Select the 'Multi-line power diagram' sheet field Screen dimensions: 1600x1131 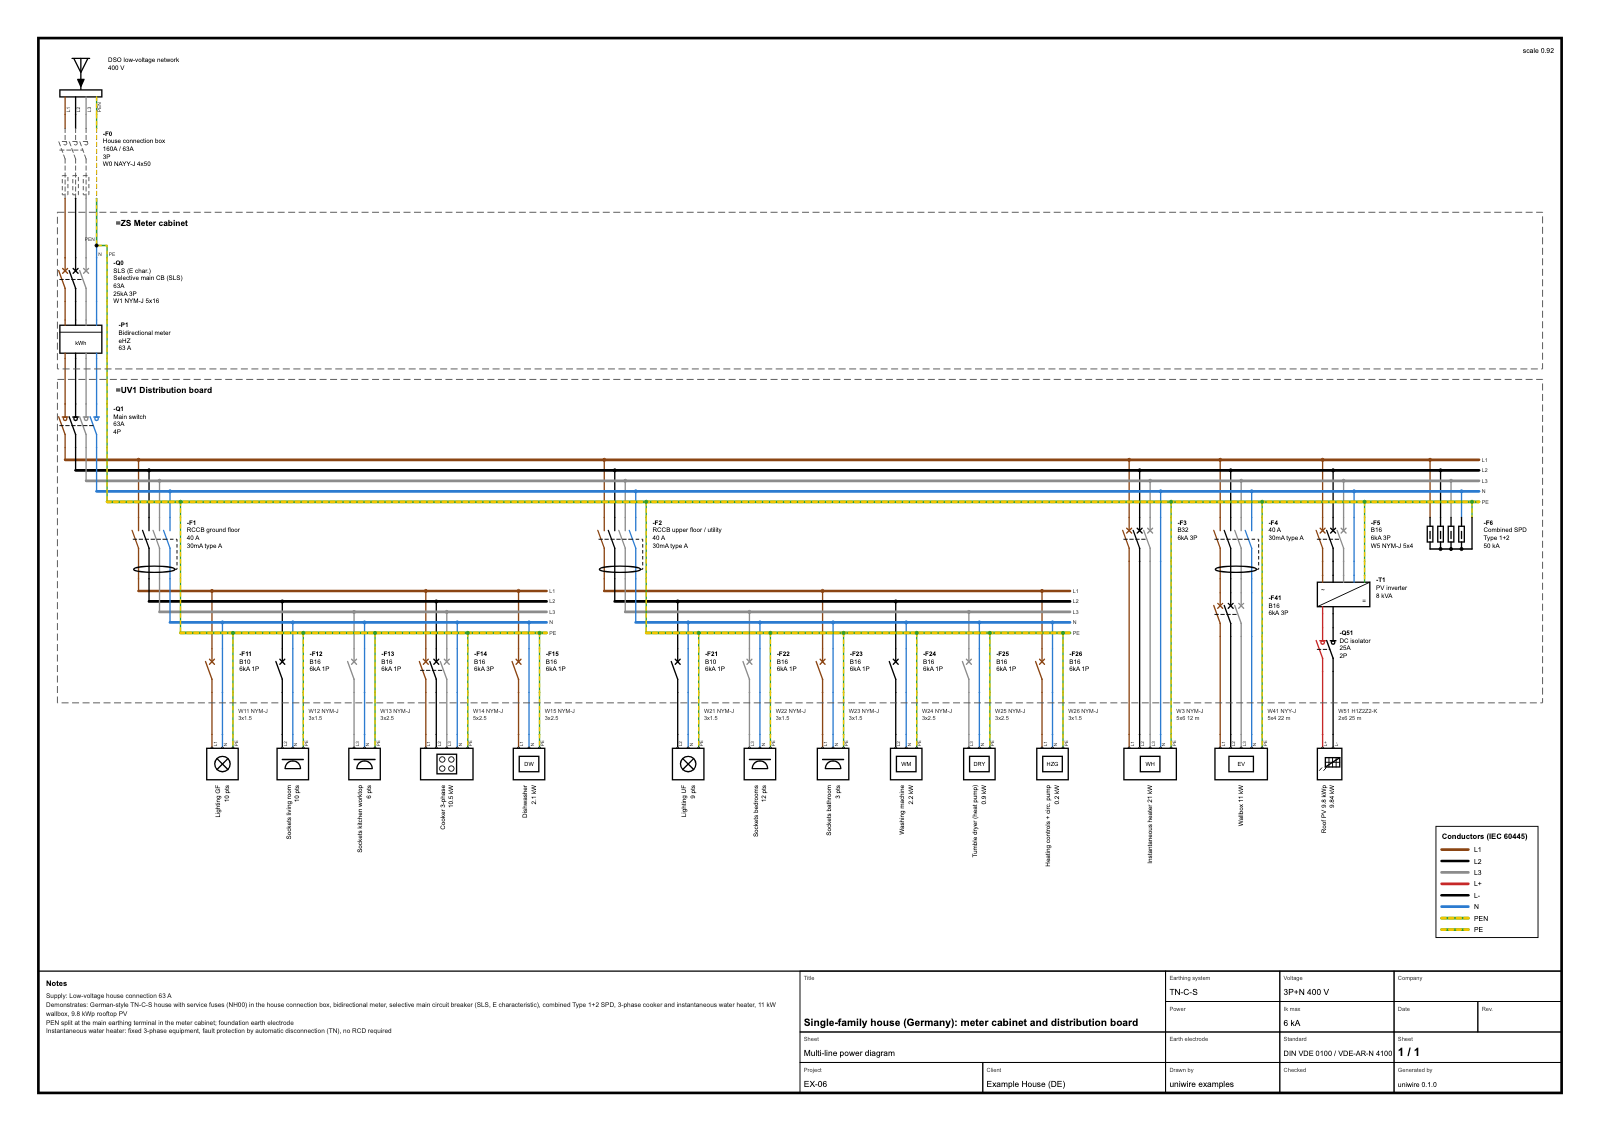pos(849,1053)
